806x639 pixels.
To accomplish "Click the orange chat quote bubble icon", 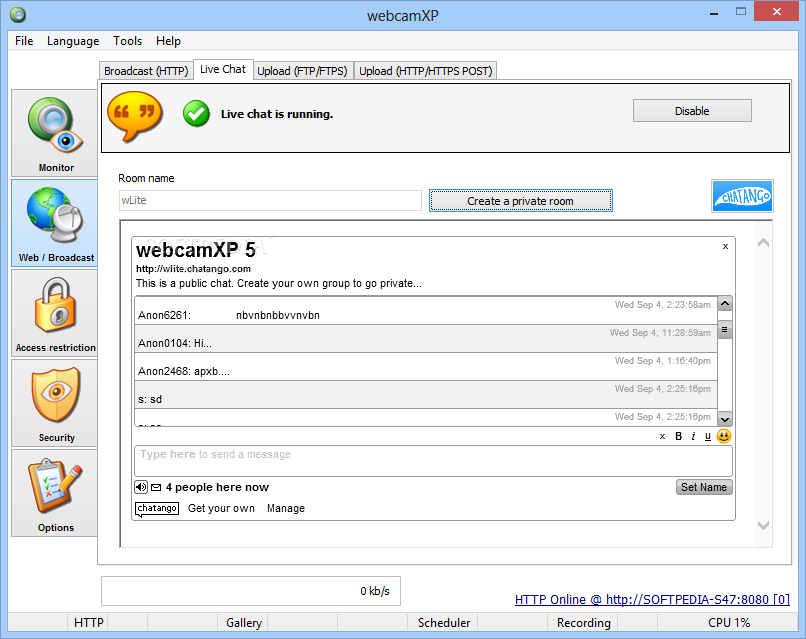I will coord(134,116).
